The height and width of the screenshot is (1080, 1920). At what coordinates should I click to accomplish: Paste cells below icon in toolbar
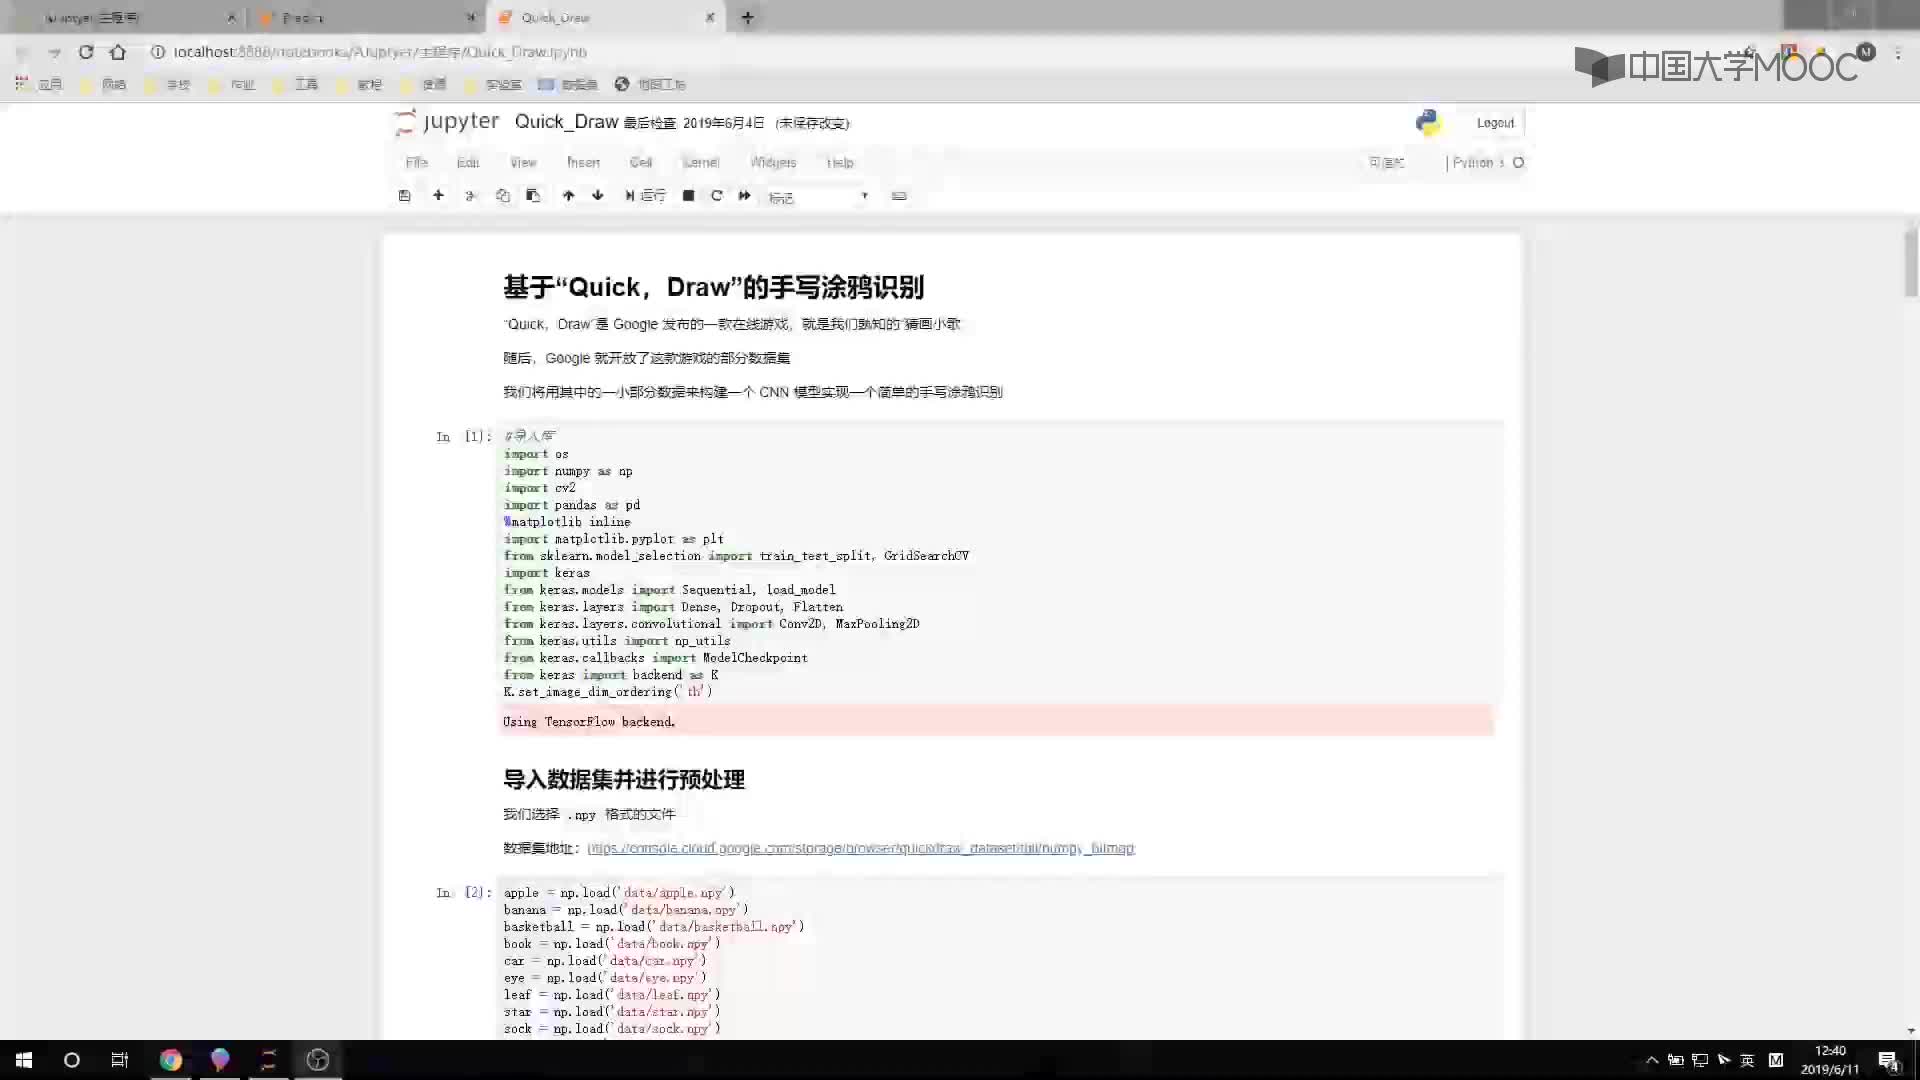pyautogui.click(x=533, y=196)
